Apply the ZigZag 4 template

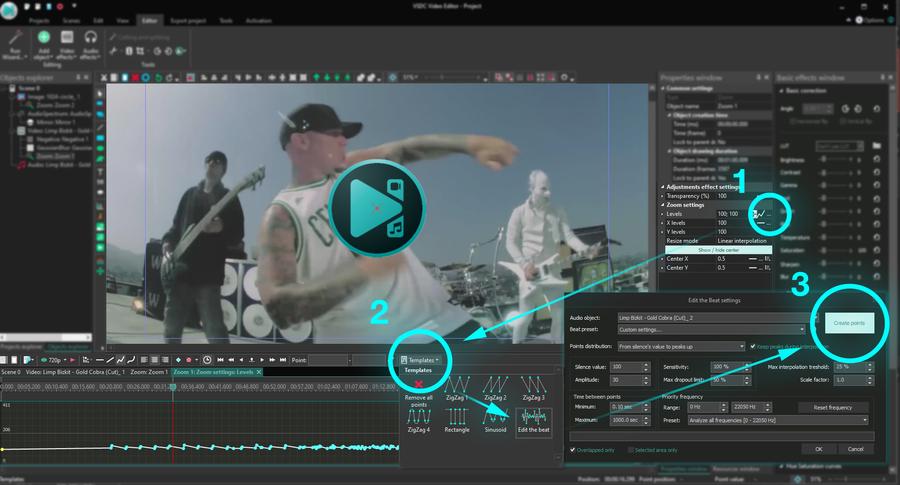coord(418,421)
